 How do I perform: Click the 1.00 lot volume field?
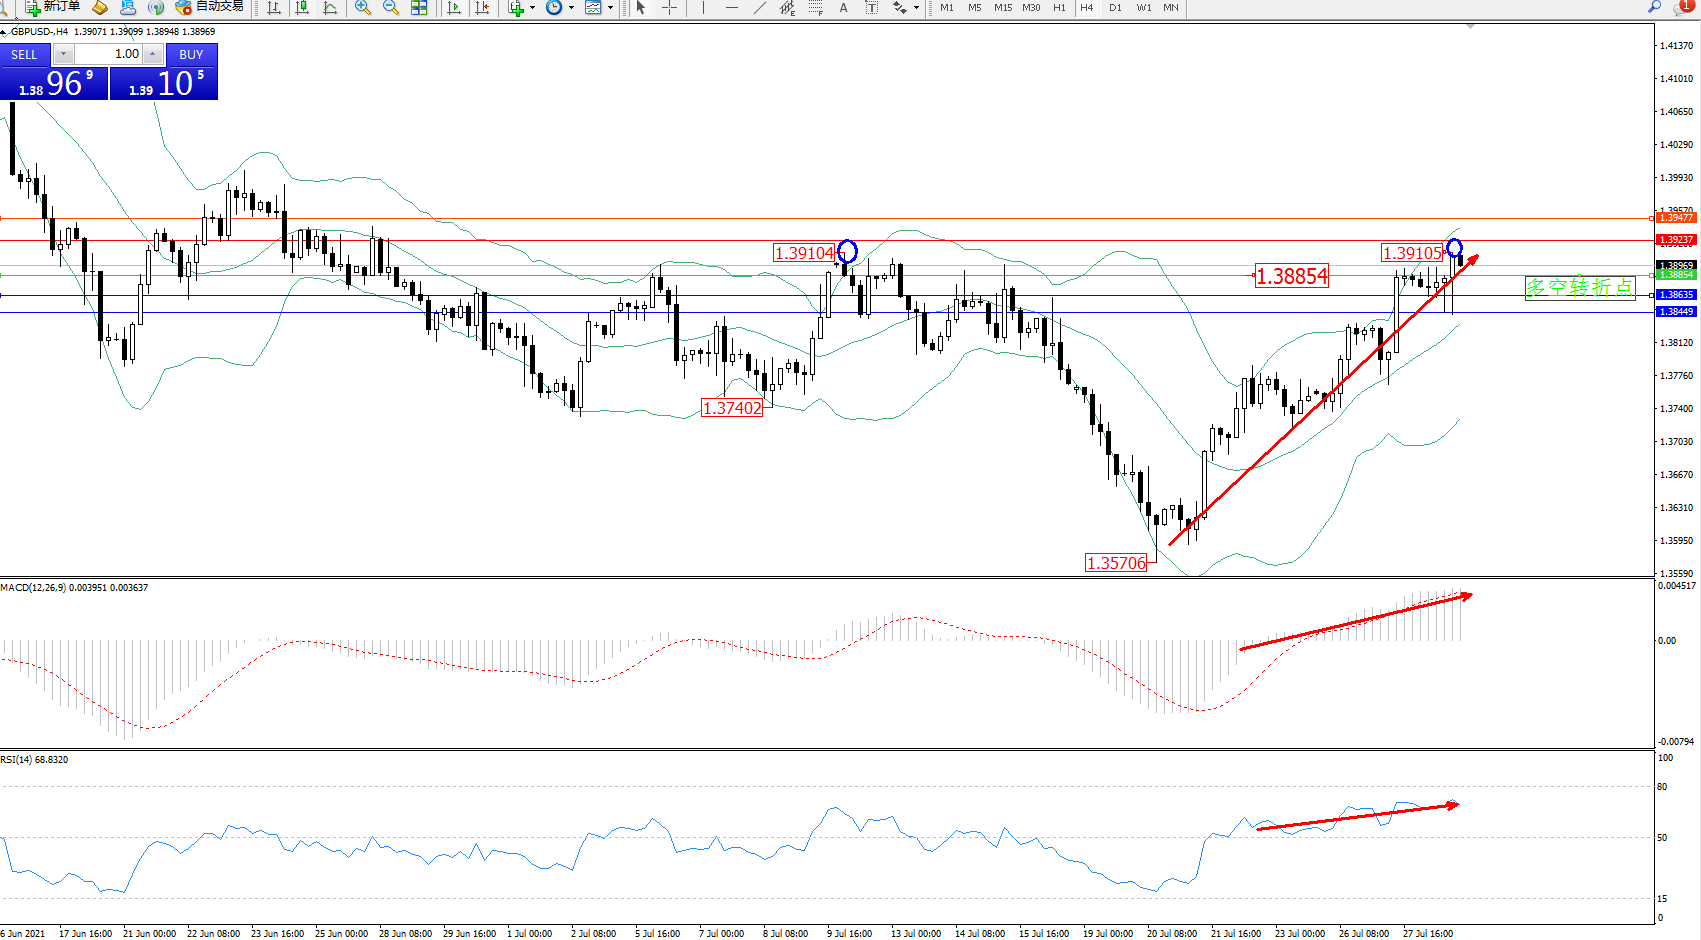pyautogui.click(x=108, y=54)
